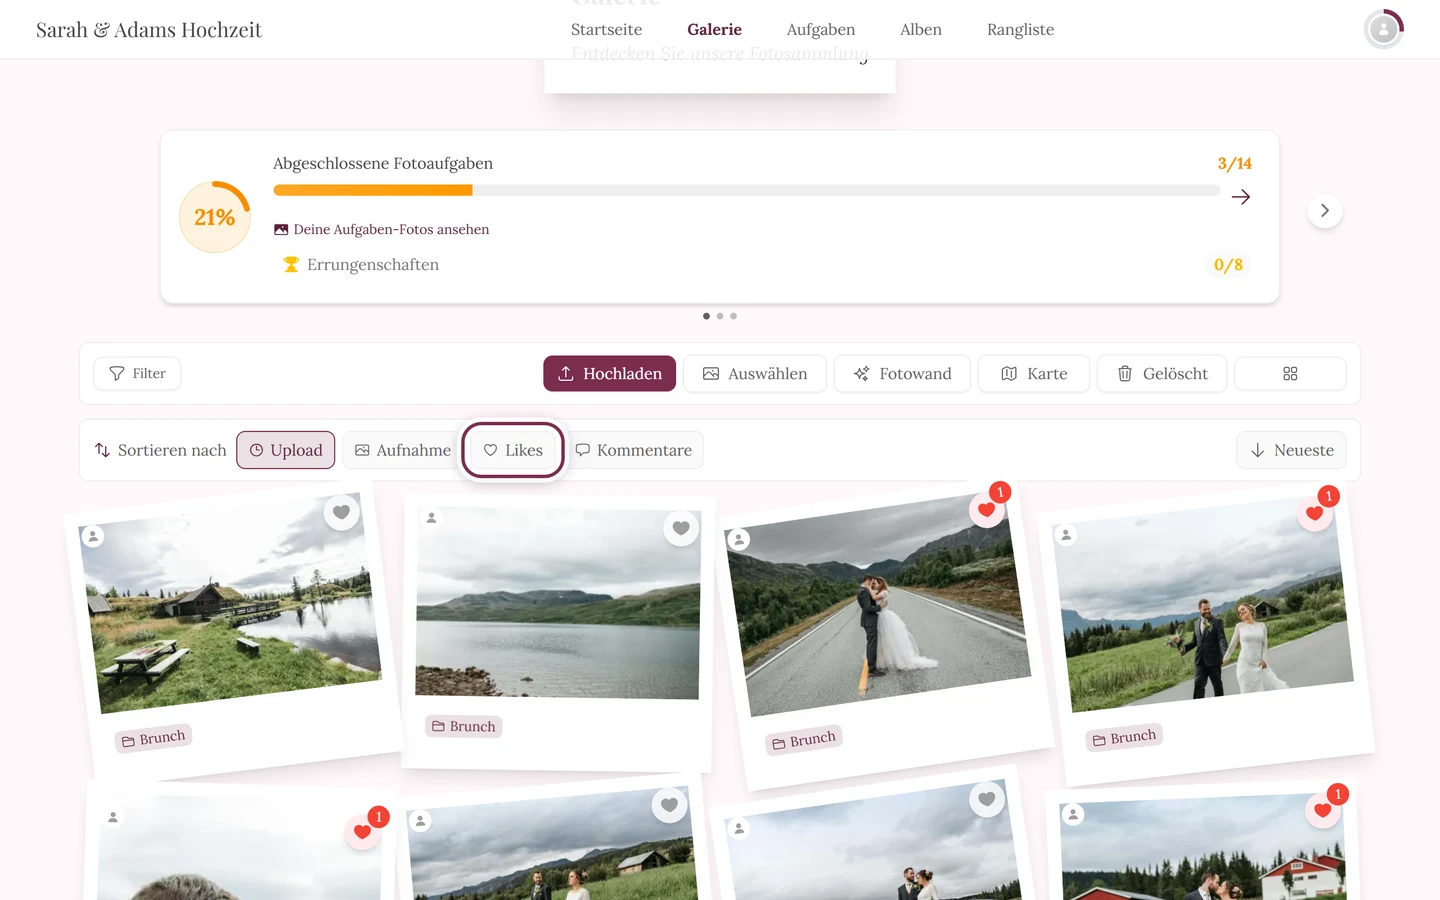The height and width of the screenshot is (900, 1440).
Task: Sort photos by Kommentare
Action: (634, 450)
